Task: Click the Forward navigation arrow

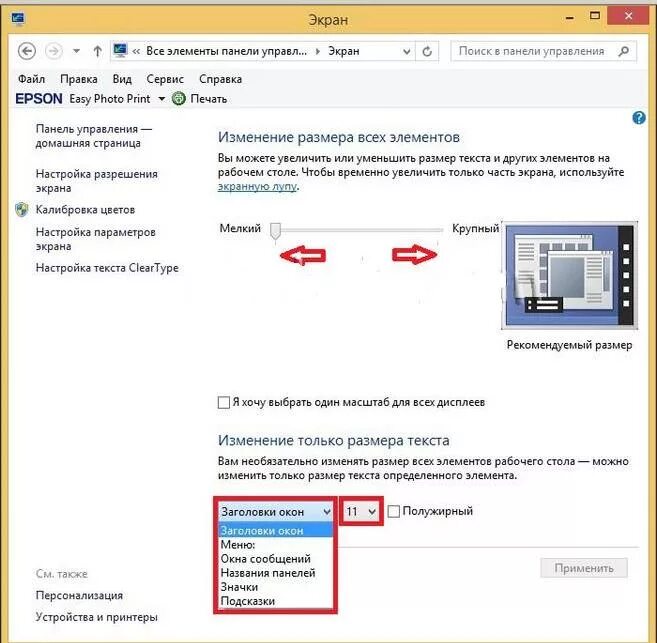Action: pos(54,52)
